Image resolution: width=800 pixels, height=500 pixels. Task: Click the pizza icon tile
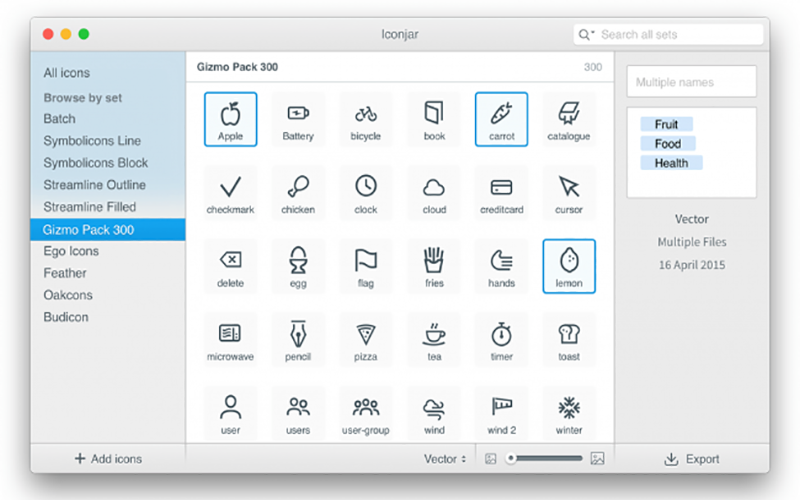click(x=366, y=340)
